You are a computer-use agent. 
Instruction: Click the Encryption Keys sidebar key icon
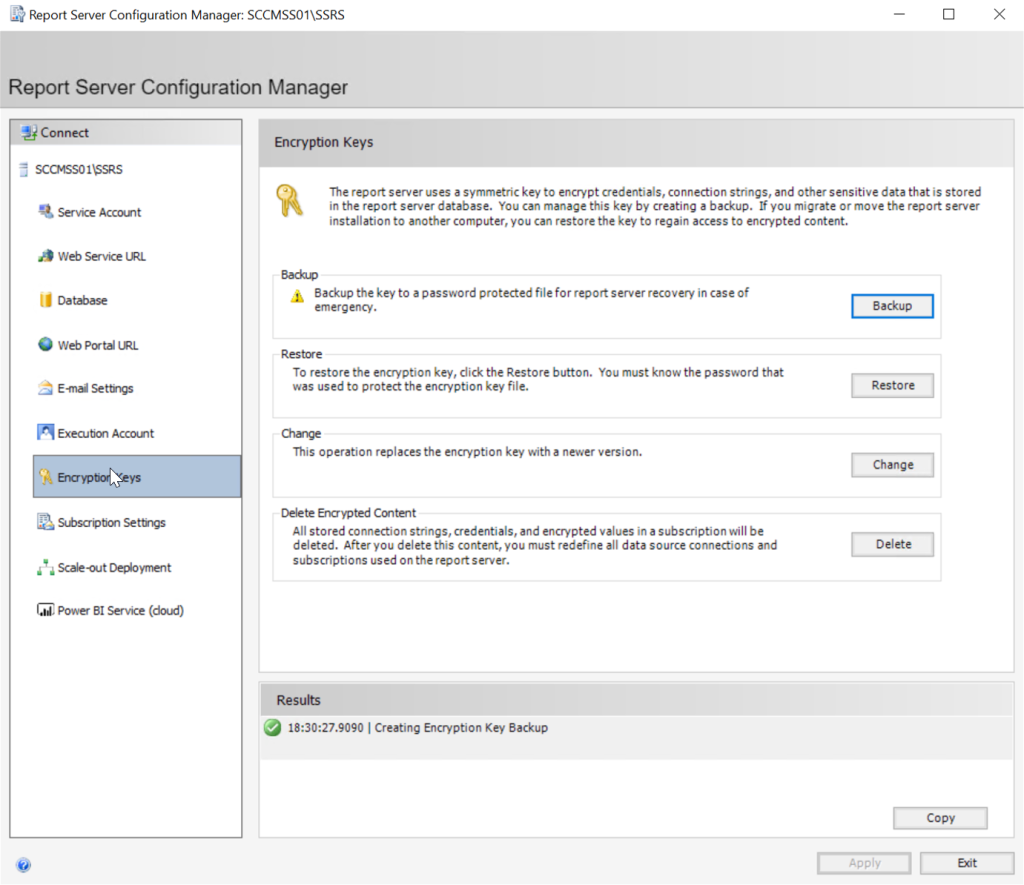[45, 477]
